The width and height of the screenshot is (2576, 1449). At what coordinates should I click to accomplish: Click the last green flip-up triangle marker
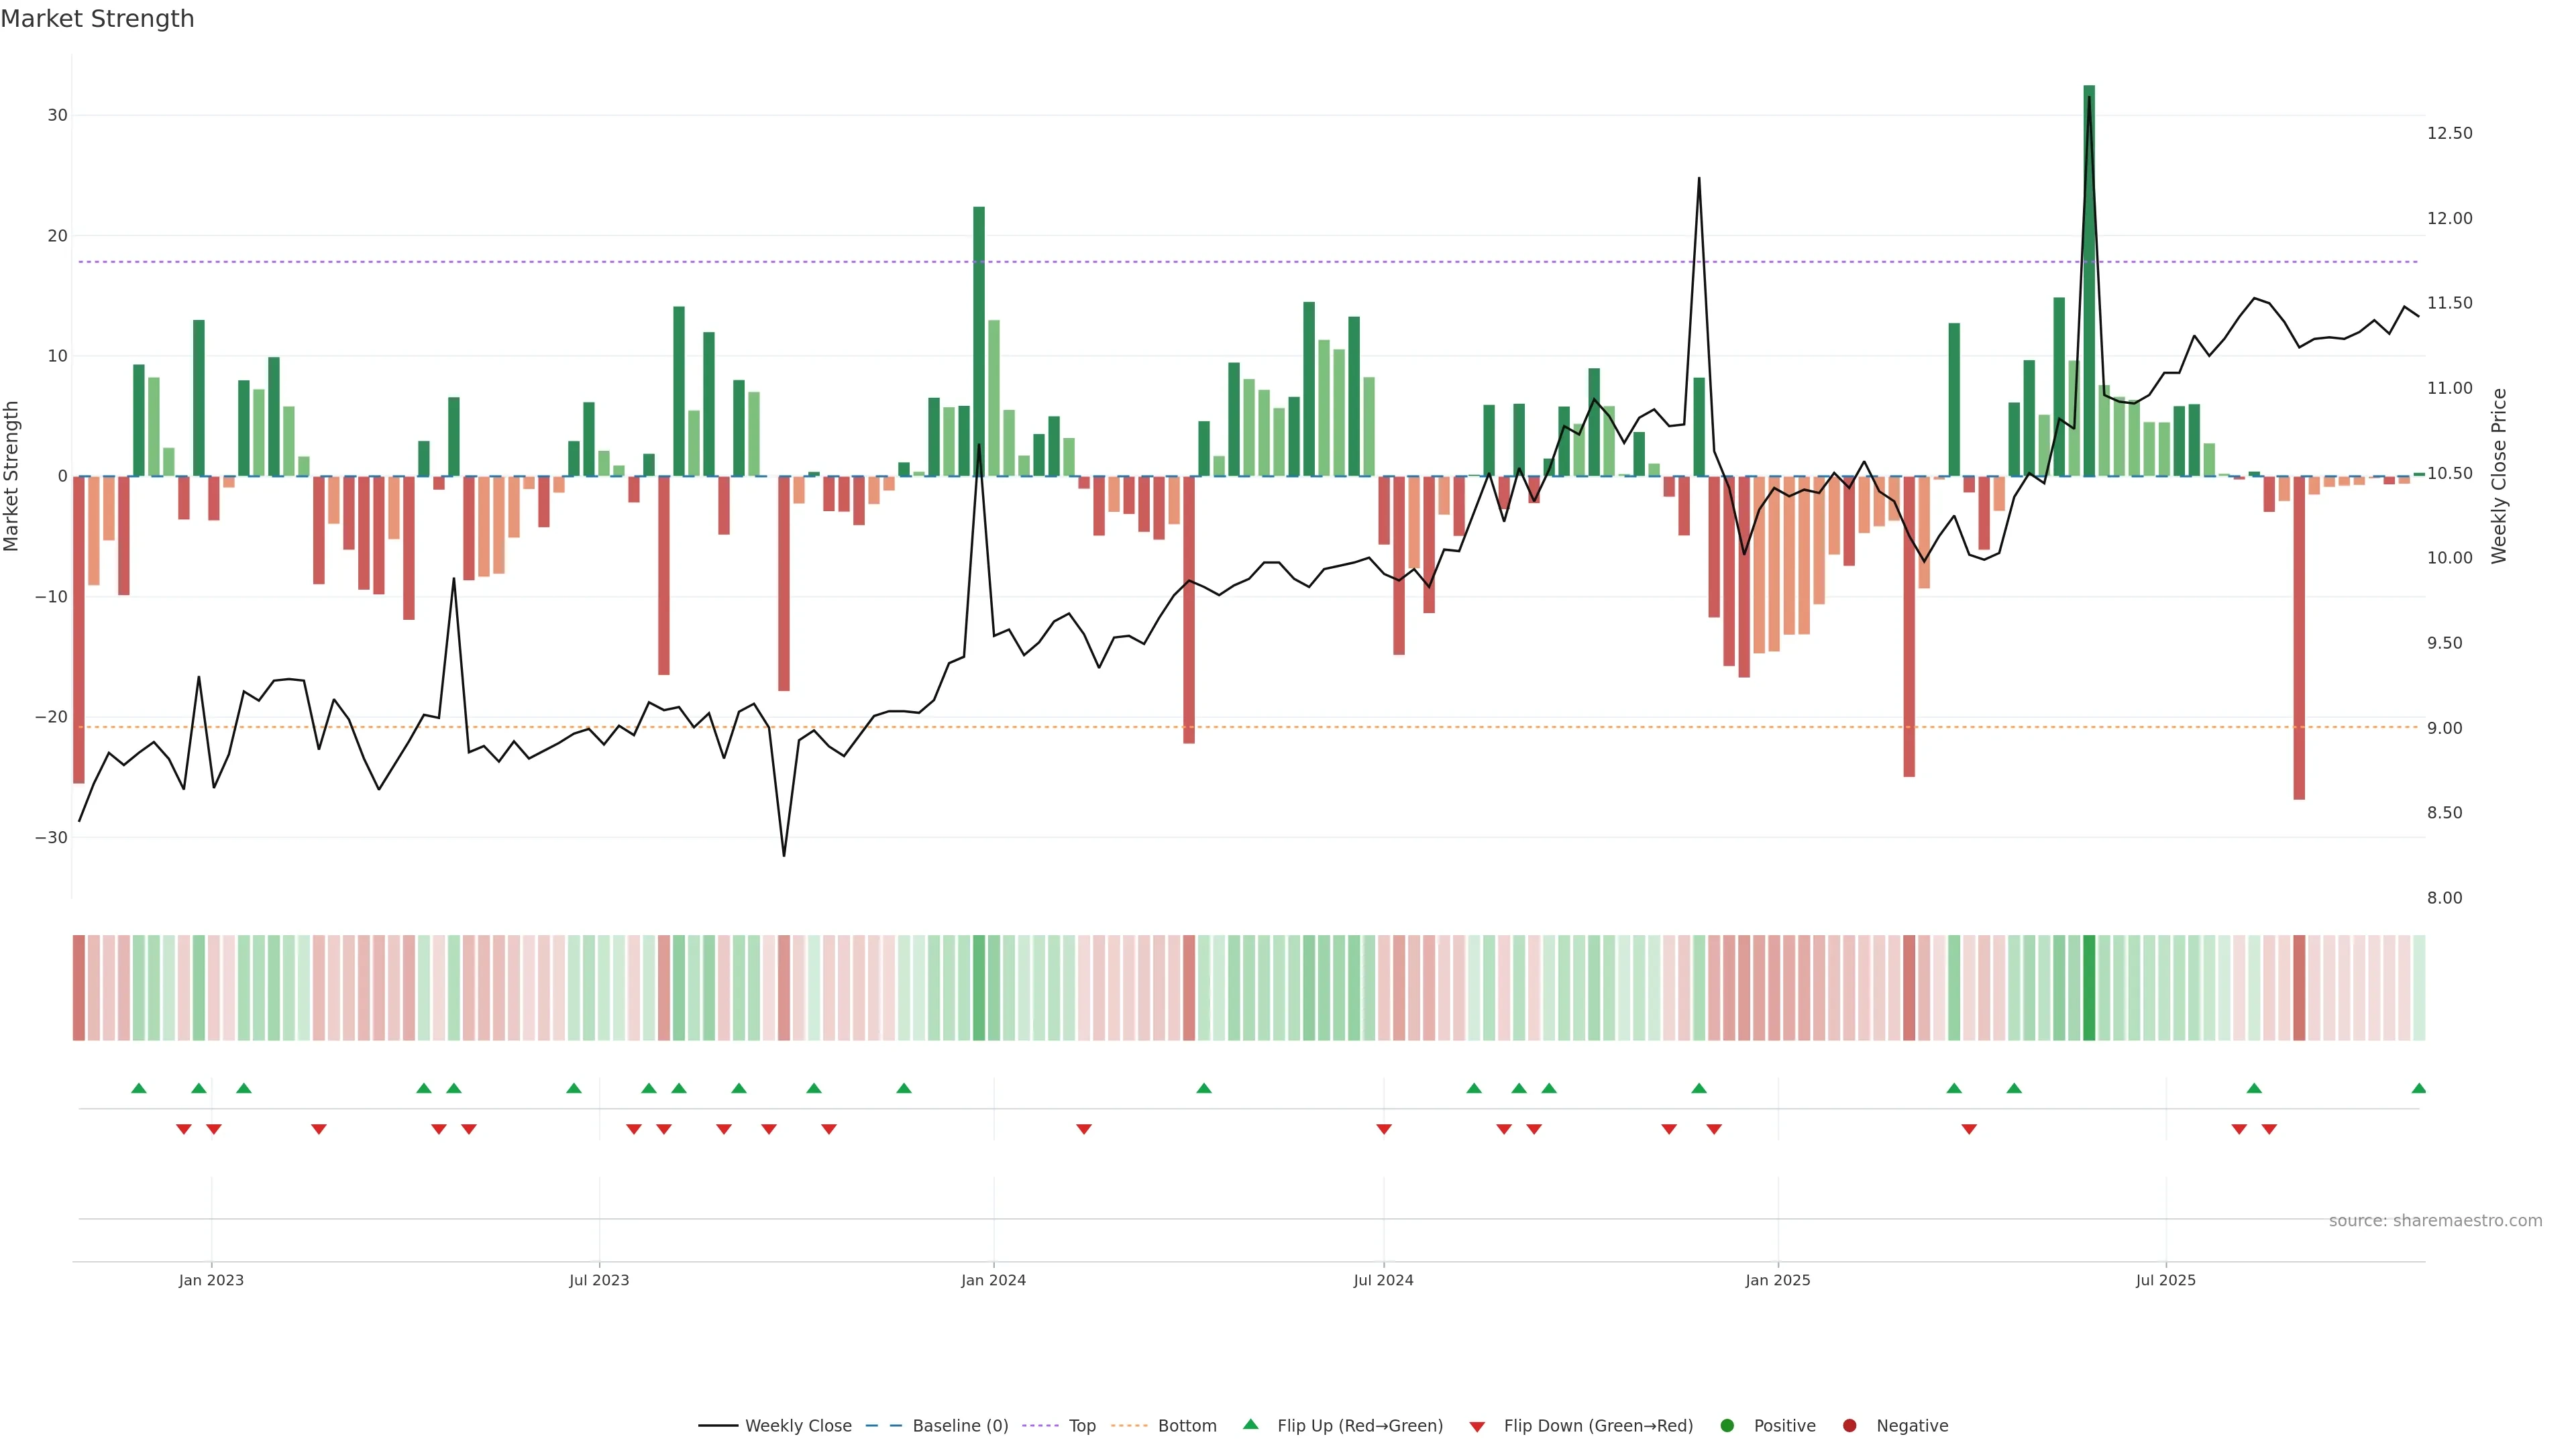[x=2418, y=1088]
